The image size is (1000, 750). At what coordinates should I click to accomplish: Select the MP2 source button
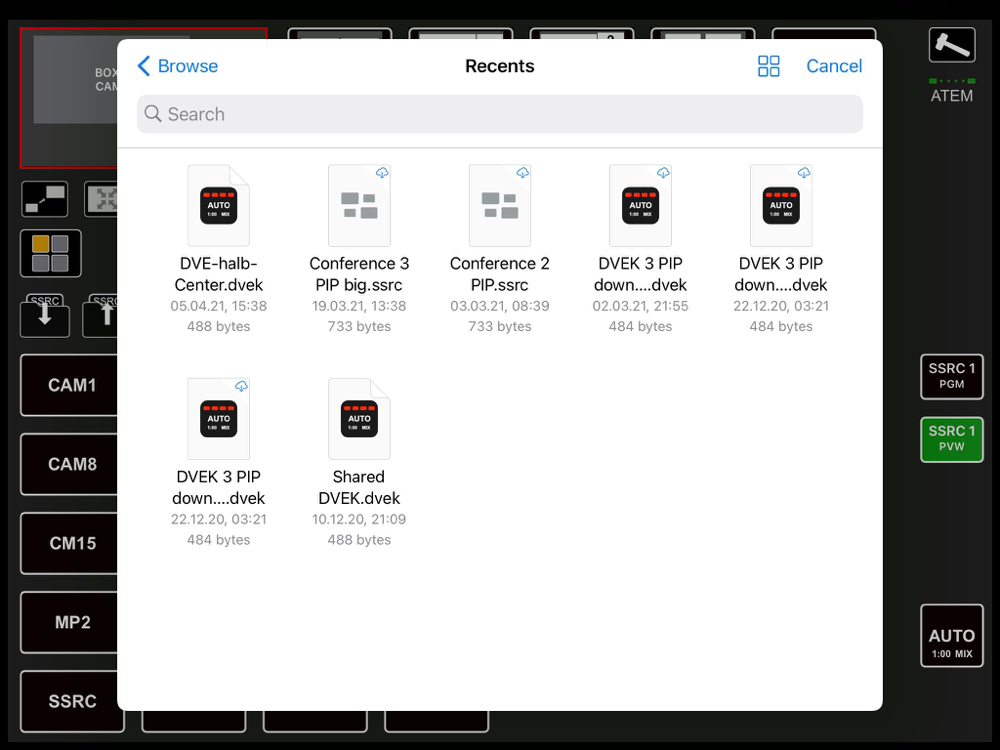click(71, 622)
